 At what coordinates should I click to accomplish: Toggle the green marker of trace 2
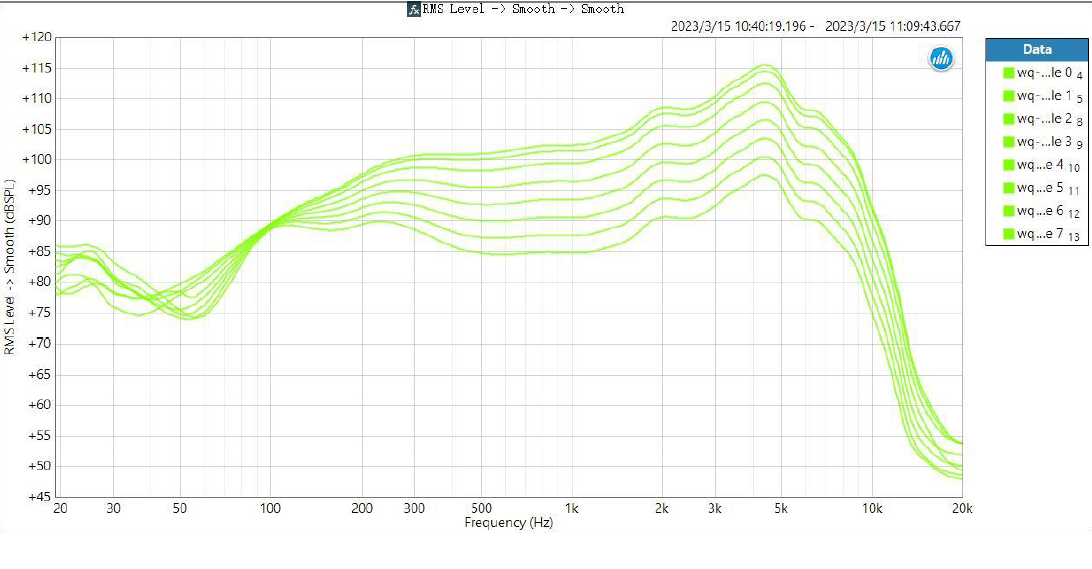pos(1008,119)
